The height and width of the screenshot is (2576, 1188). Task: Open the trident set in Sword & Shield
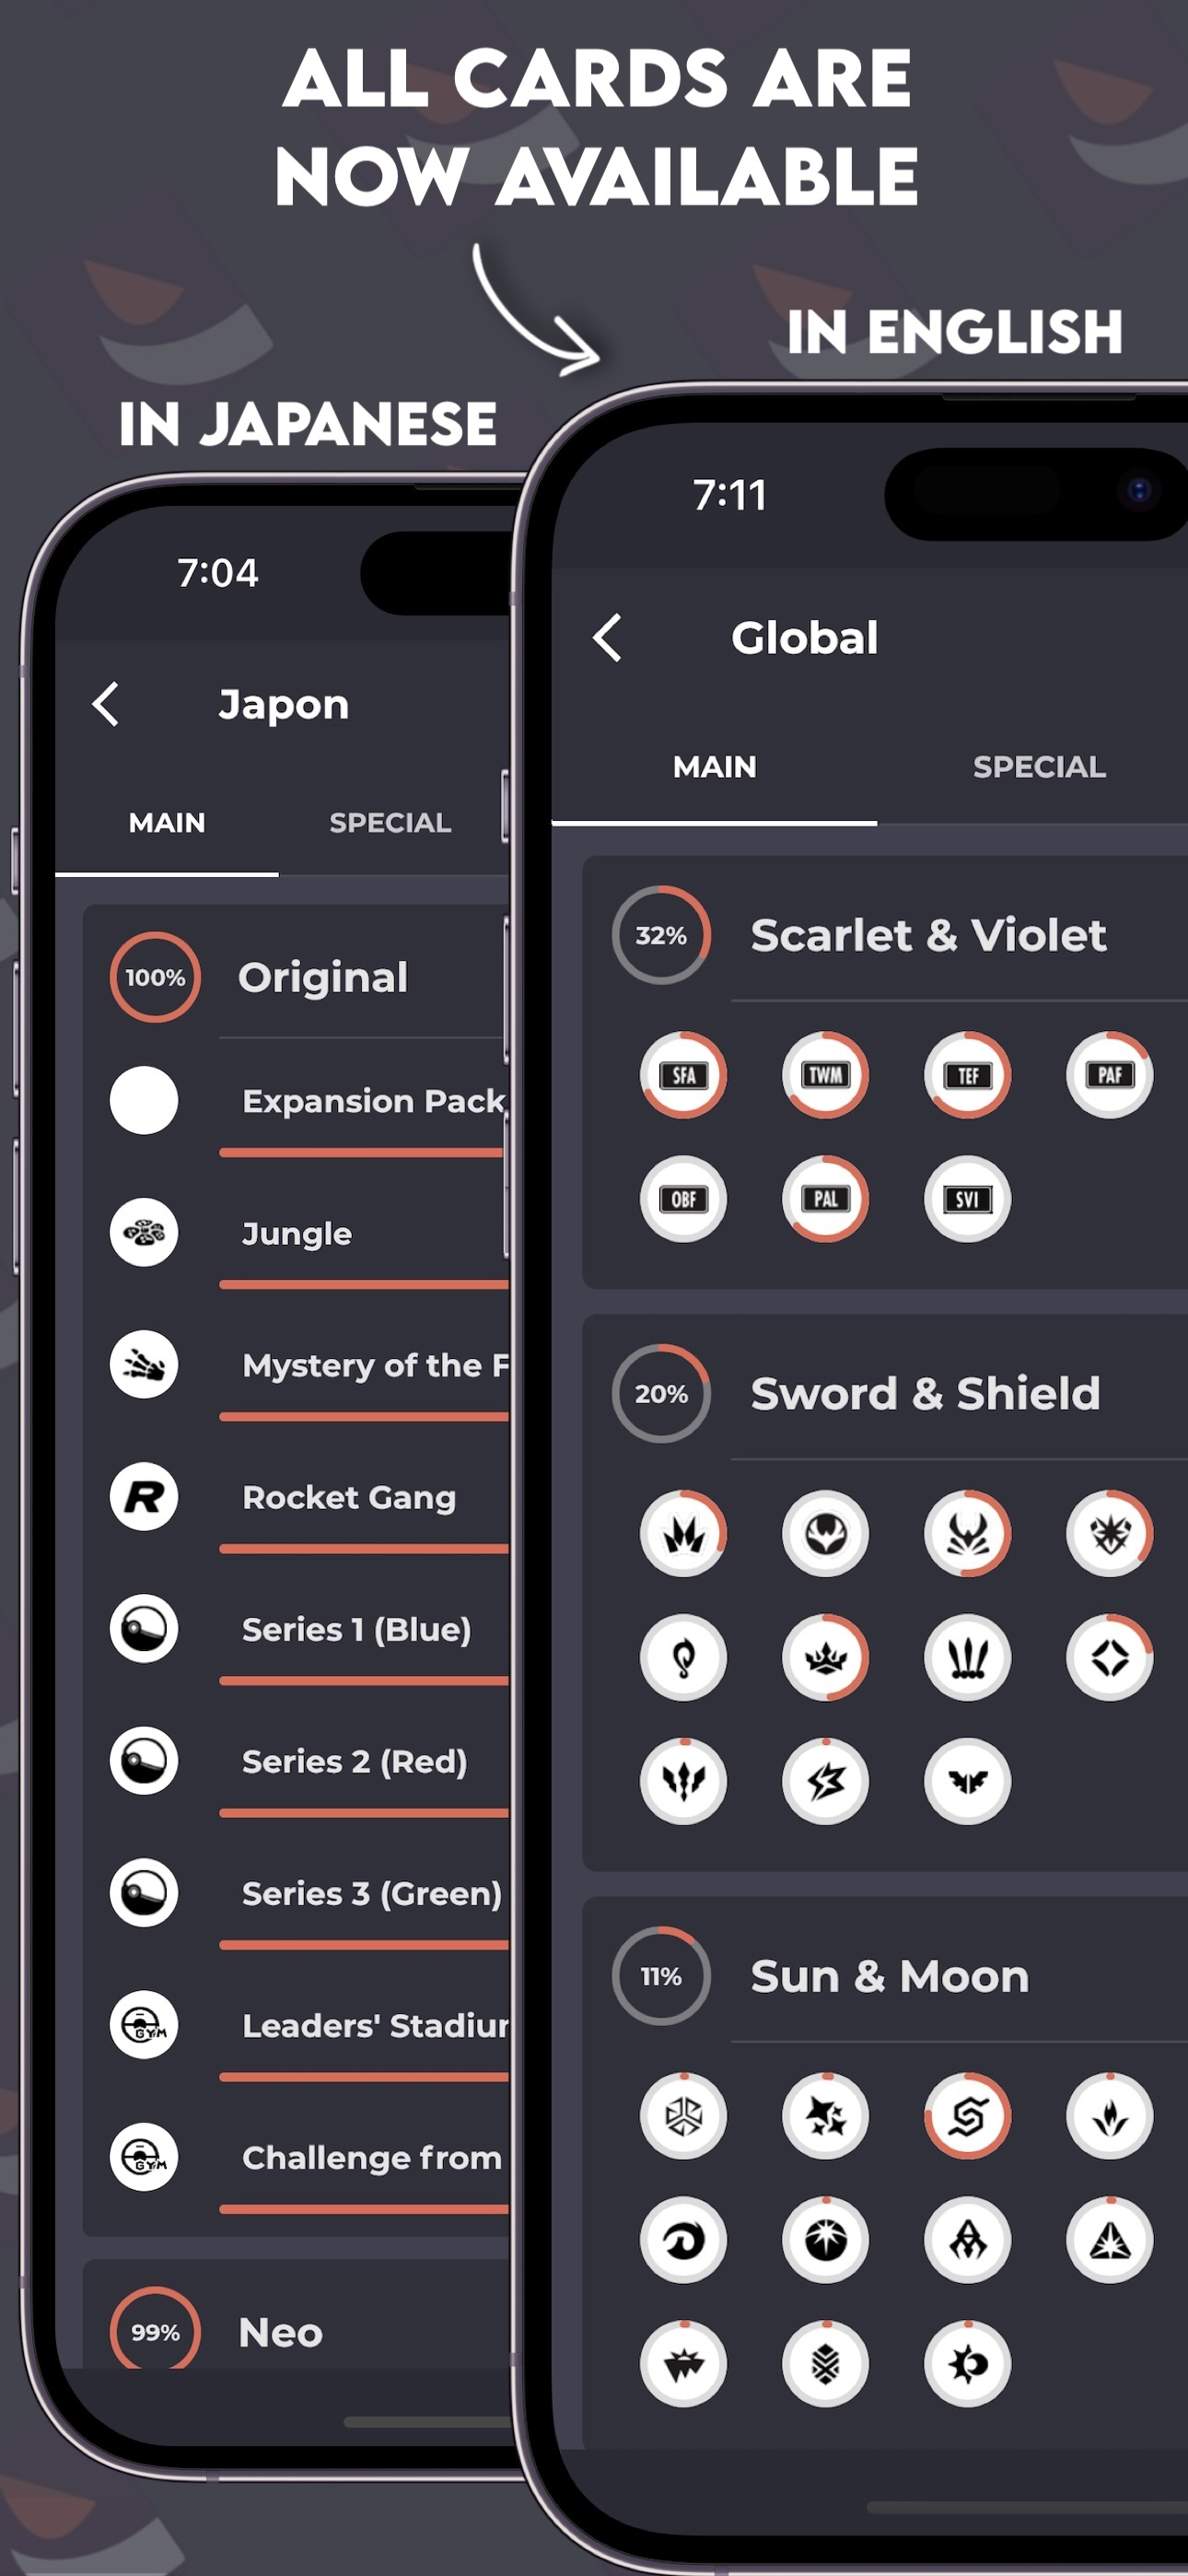tap(684, 1781)
